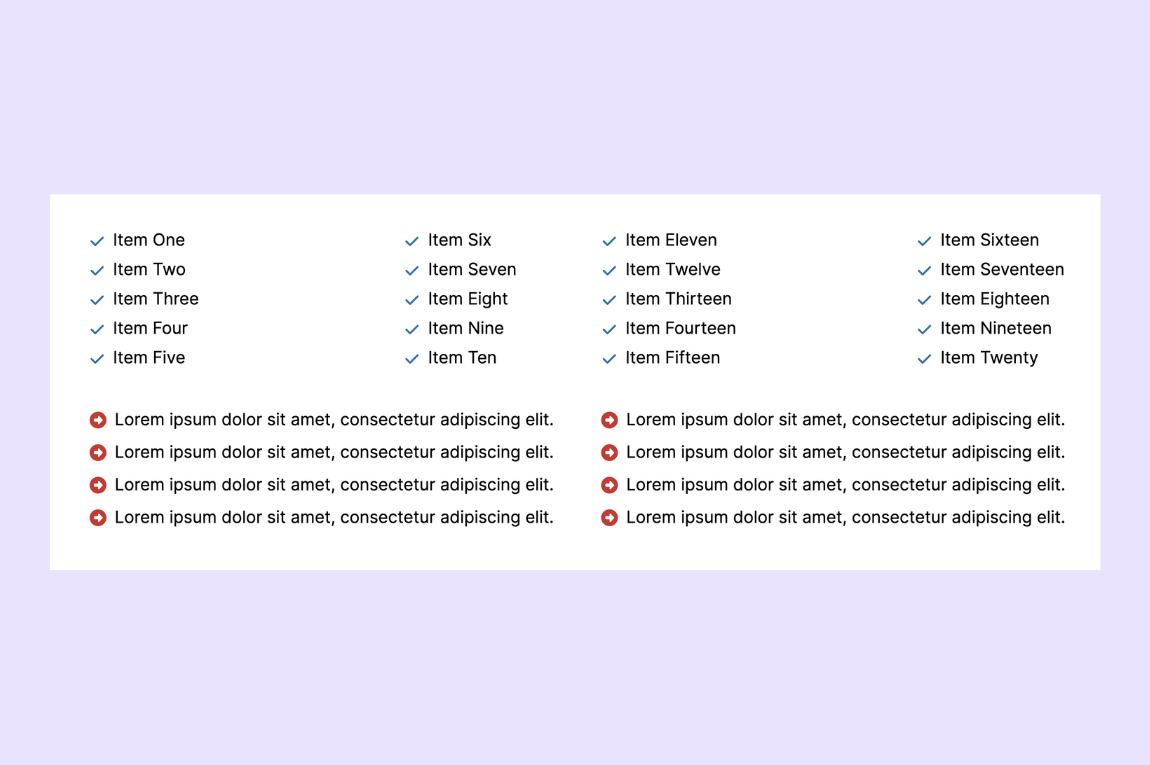Click the checkmark icon for Item Sixteen

923,240
